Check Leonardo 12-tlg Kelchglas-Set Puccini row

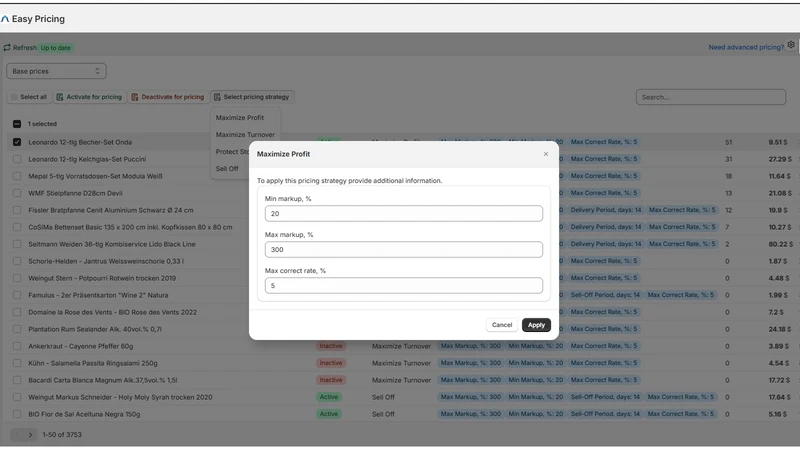(x=17, y=159)
